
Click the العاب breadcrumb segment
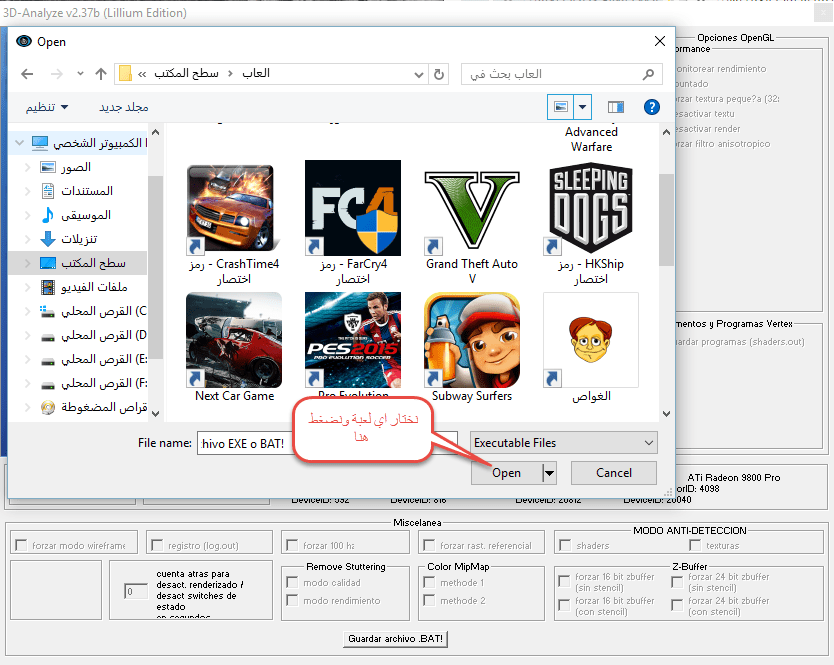pos(256,73)
